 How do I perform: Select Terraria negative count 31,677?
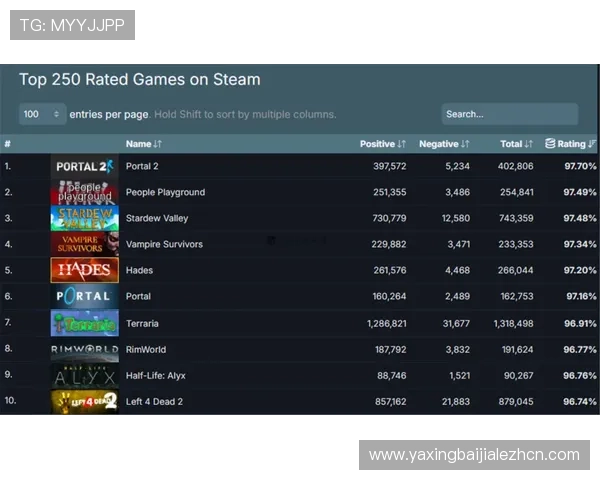456,323
